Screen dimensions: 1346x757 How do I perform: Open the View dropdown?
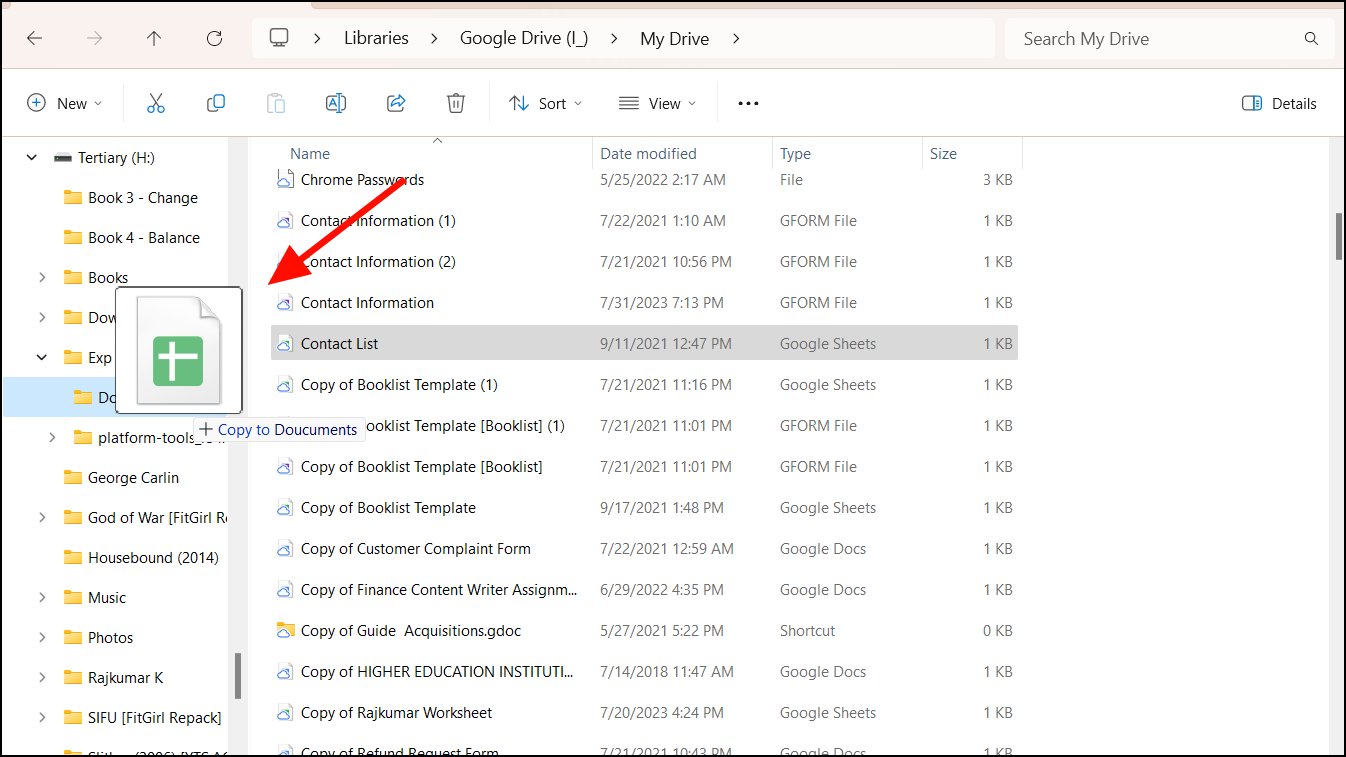[657, 102]
